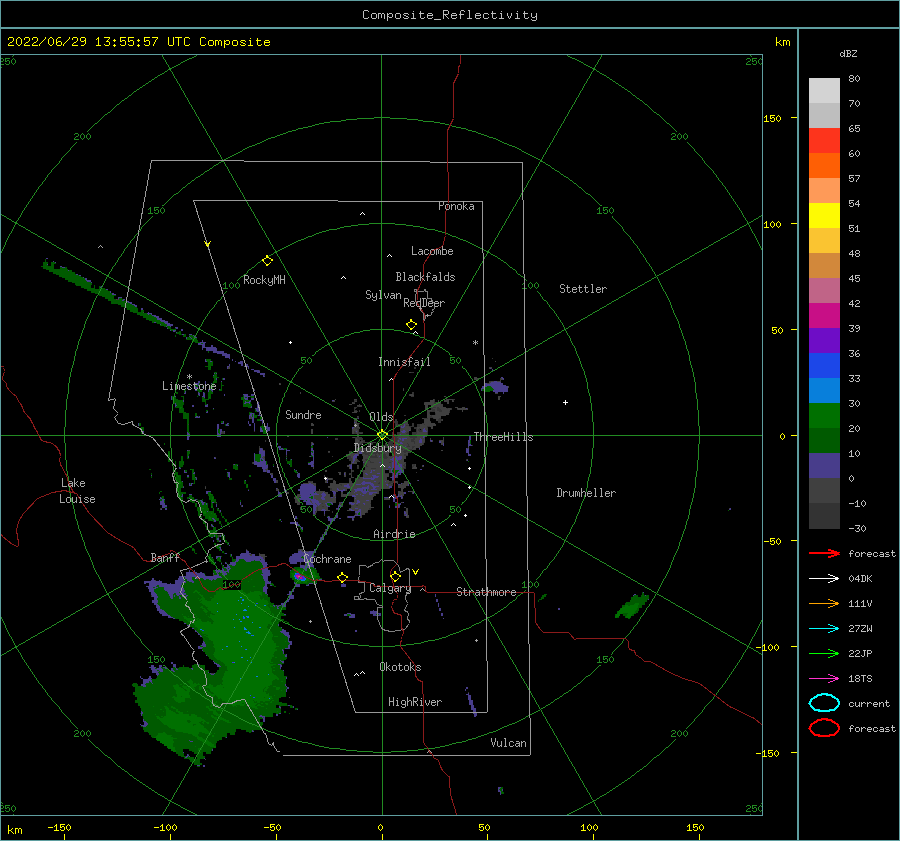Screen dimensions: 900x841
Task: Click the Innisfail label
Action: pyautogui.click(x=404, y=362)
